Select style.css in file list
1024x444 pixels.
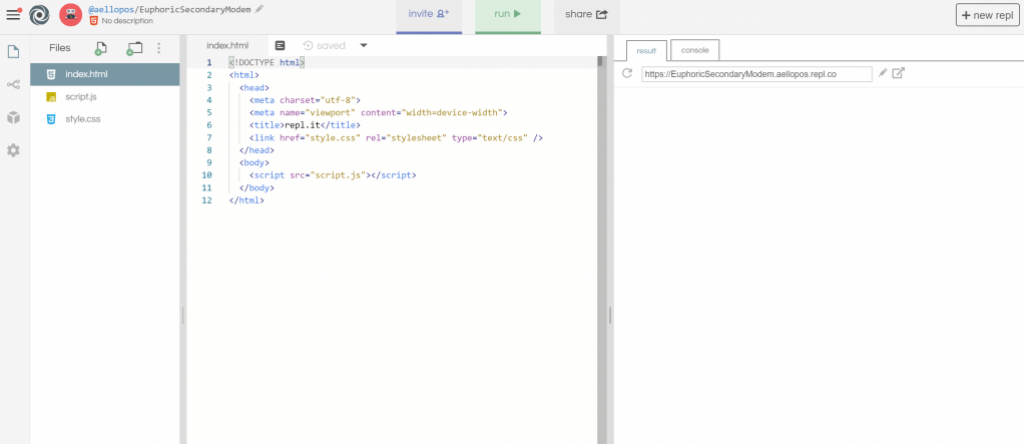[x=83, y=119]
